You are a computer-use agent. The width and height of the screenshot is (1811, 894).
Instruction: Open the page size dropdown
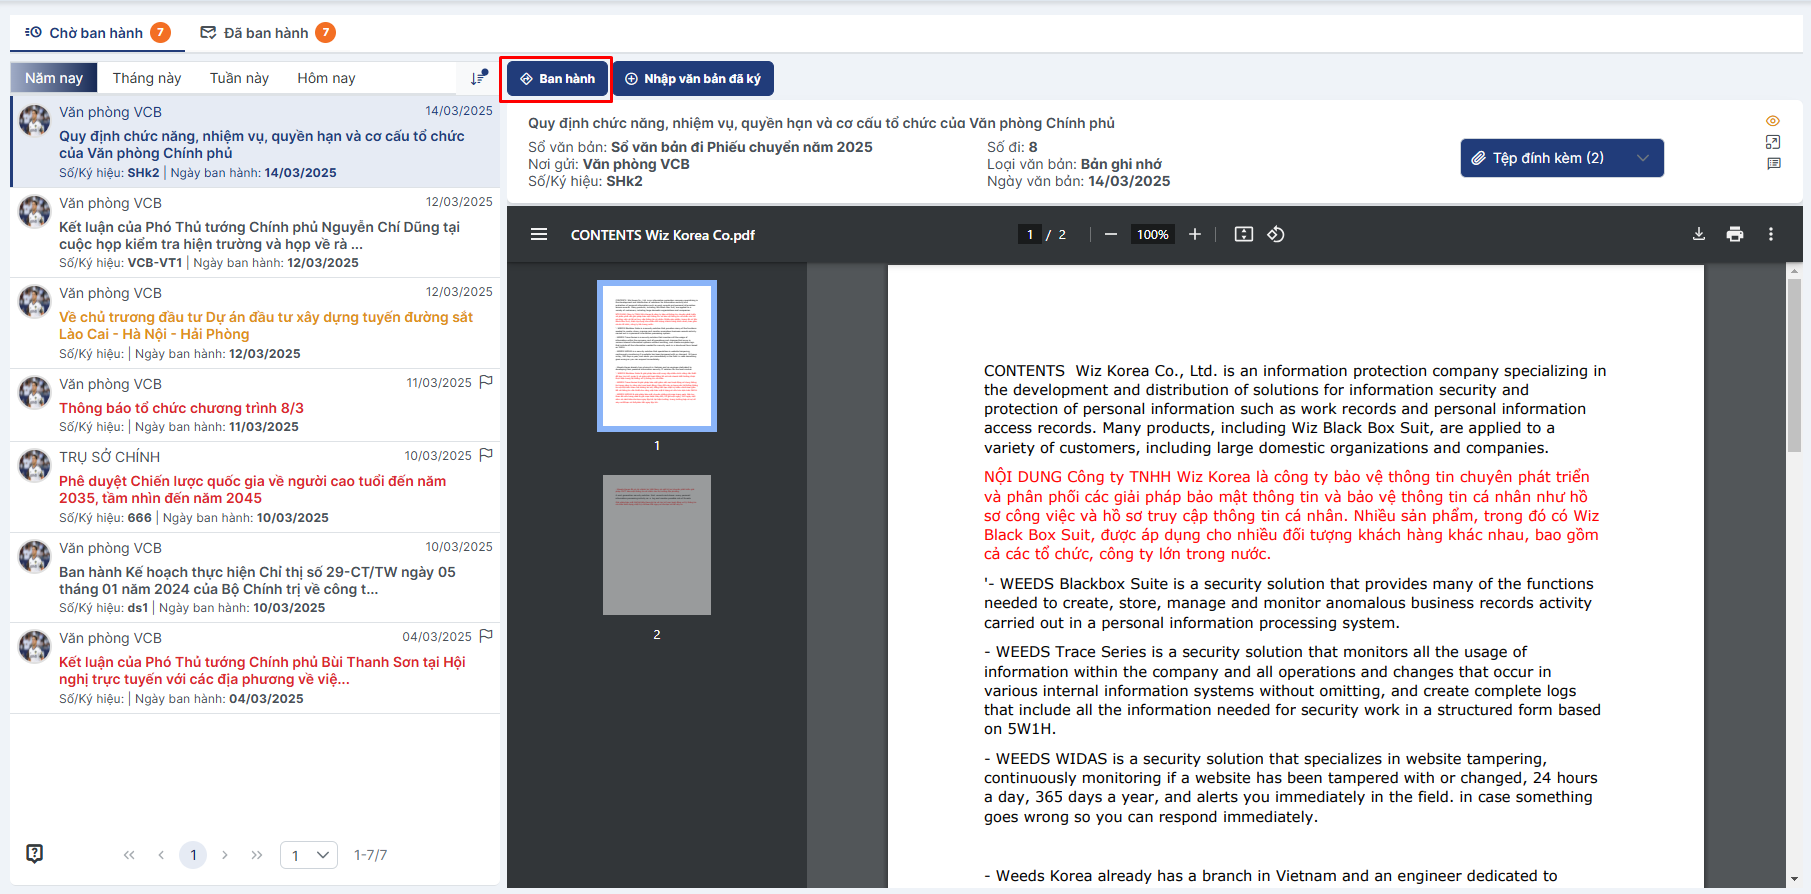[309, 855]
